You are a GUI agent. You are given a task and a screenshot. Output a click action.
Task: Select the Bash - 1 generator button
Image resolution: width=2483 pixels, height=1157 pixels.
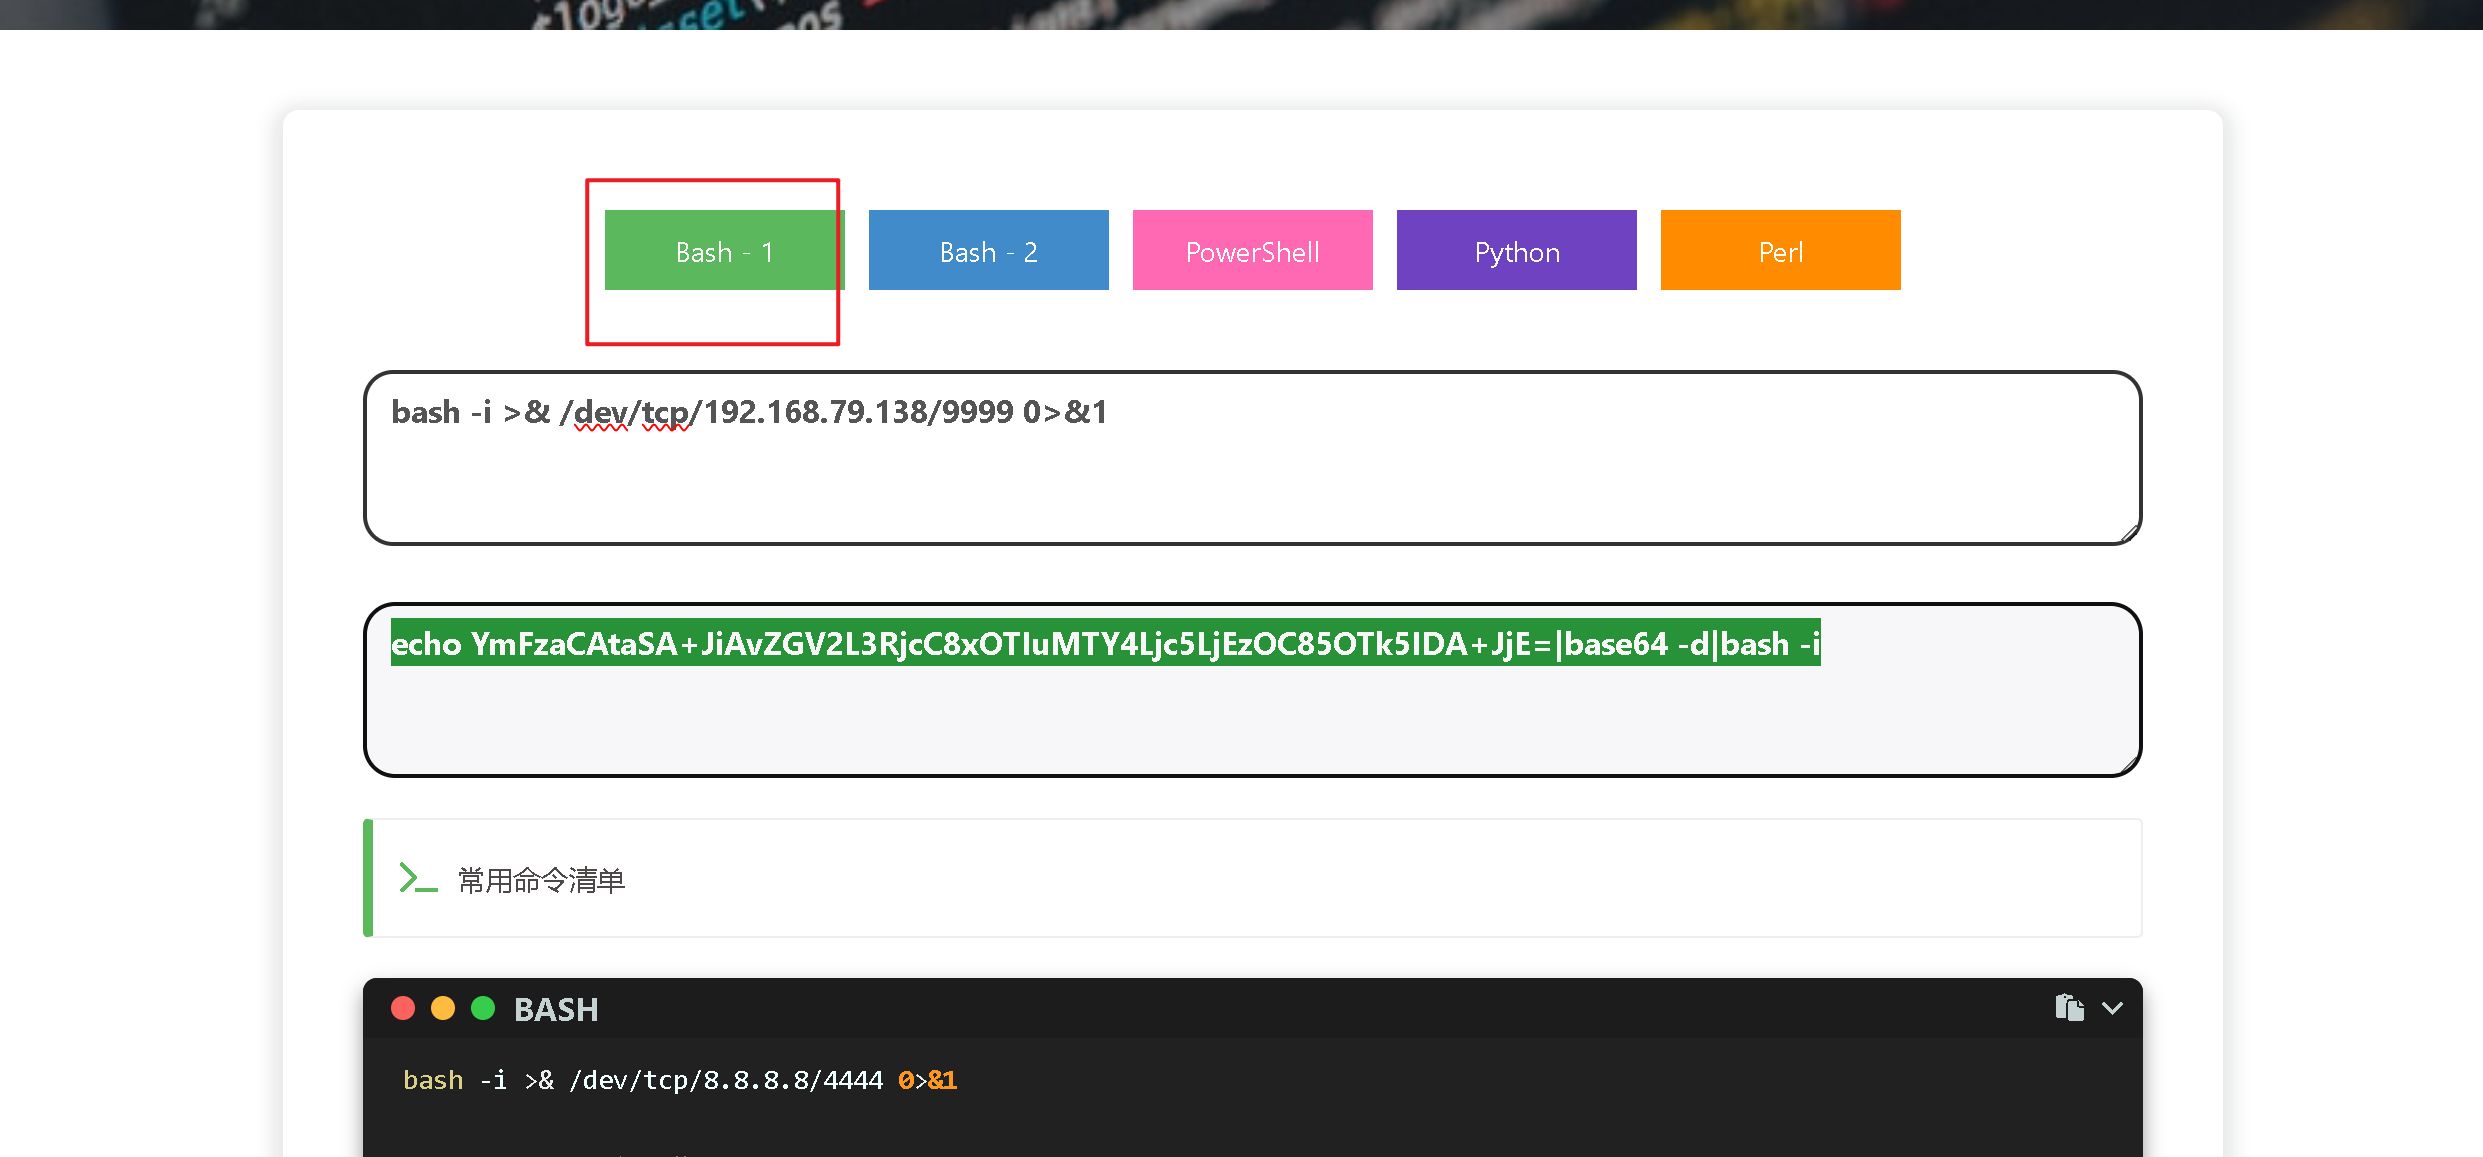(724, 251)
